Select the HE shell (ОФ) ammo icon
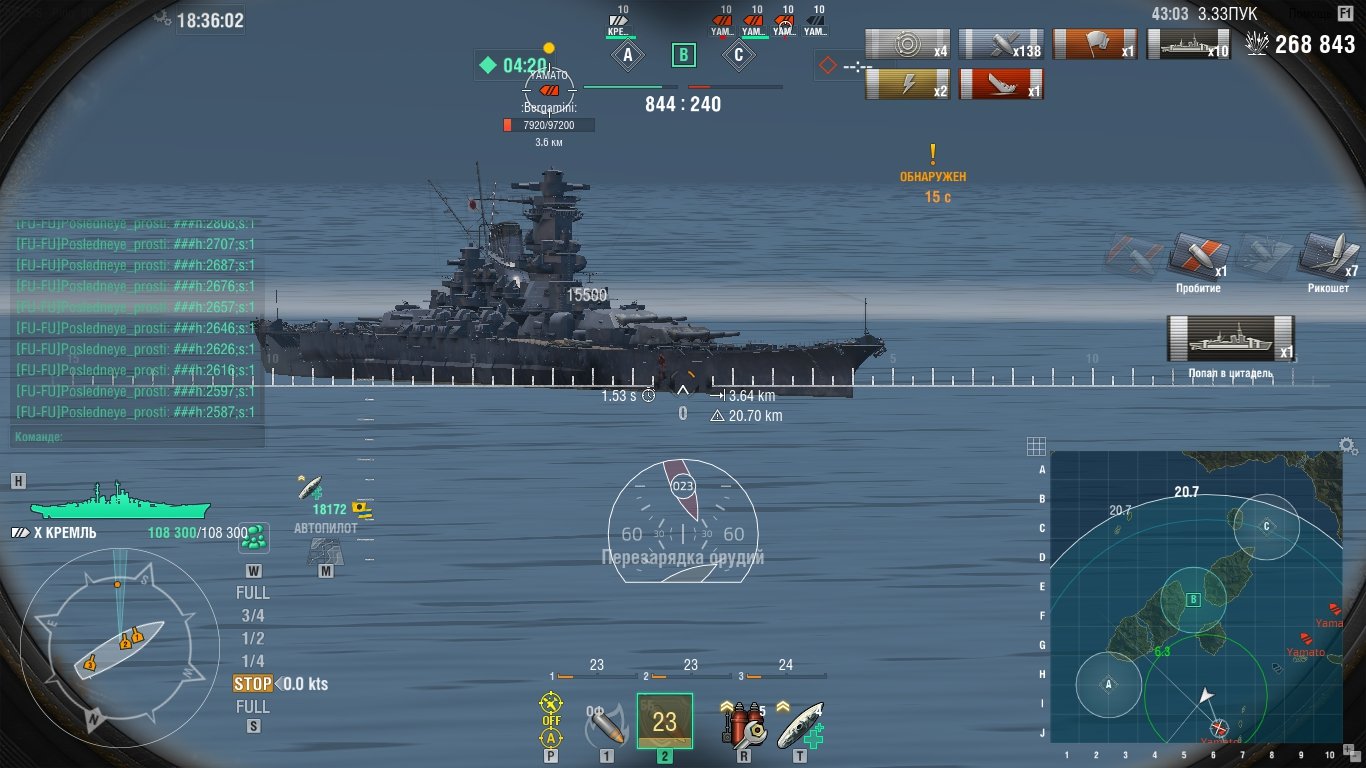 pos(606,723)
